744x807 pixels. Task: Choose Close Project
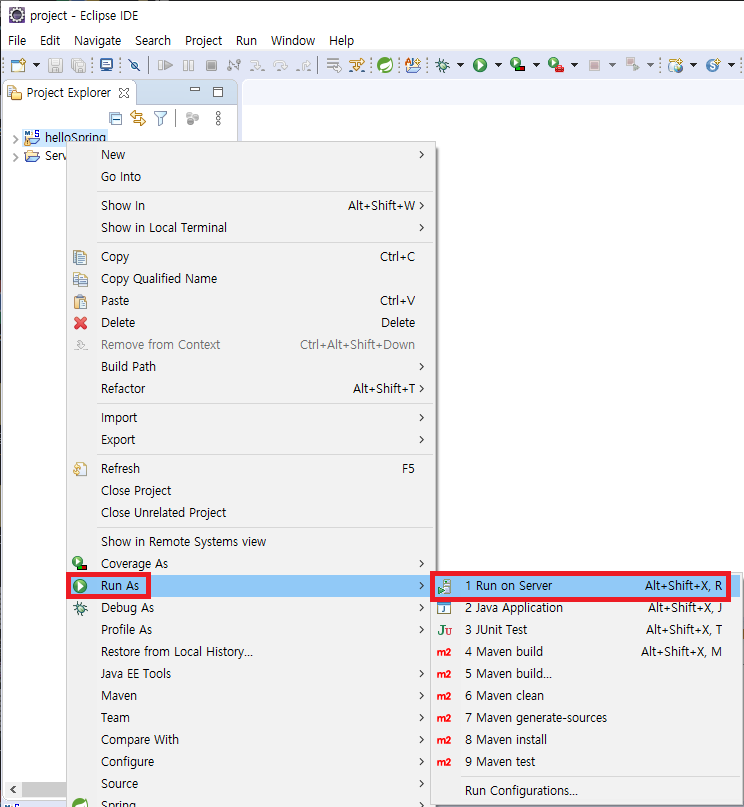pyautogui.click(x=251, y=490)
